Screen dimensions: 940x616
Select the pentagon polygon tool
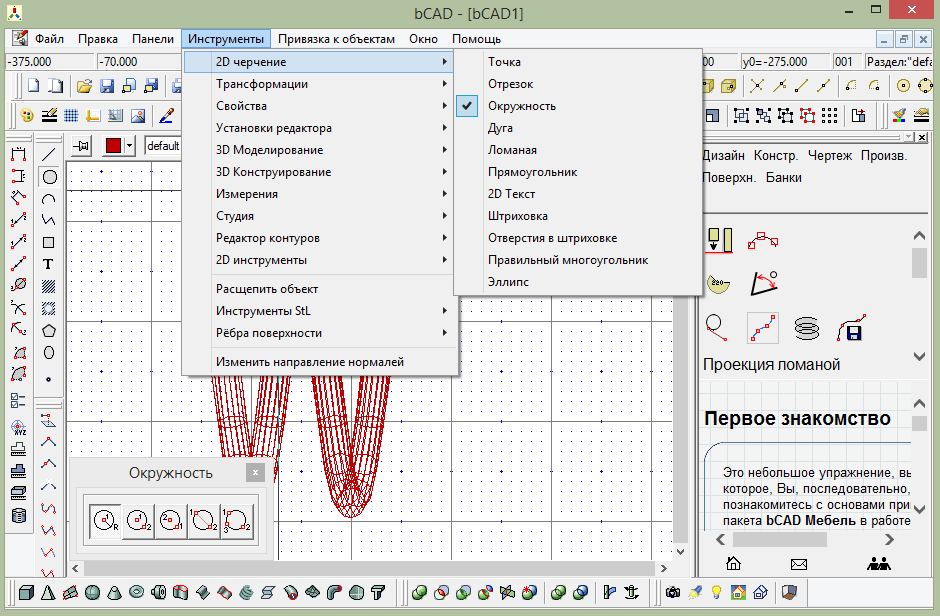pyautogui.click(x=49, y=331)
